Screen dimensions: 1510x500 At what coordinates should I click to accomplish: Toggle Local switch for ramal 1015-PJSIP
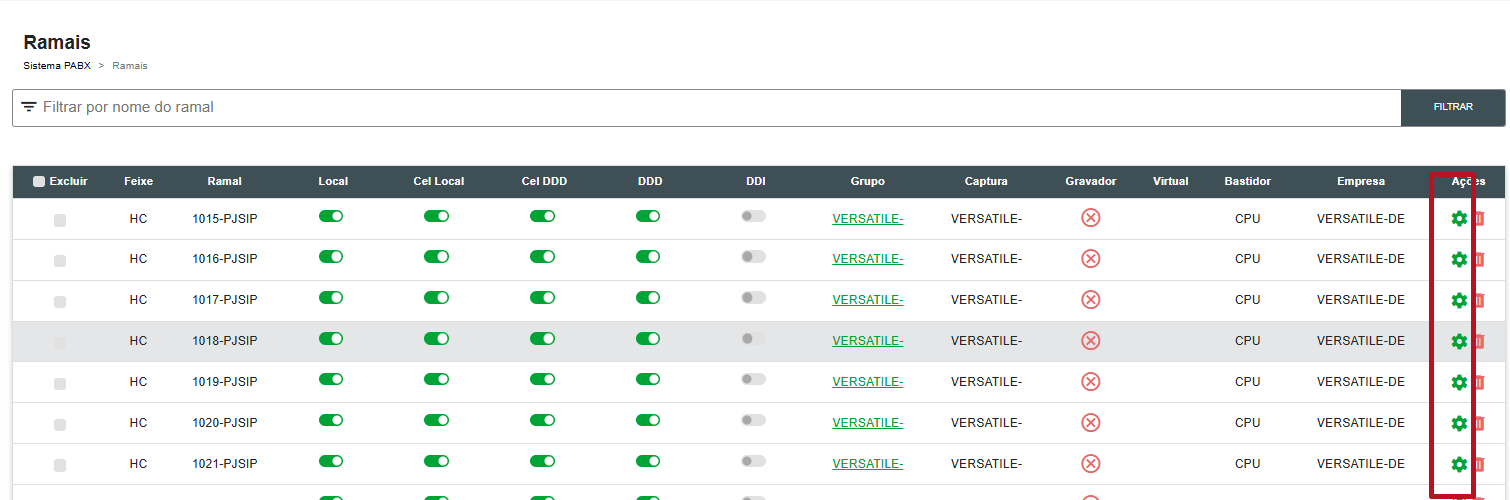[331, 216]
